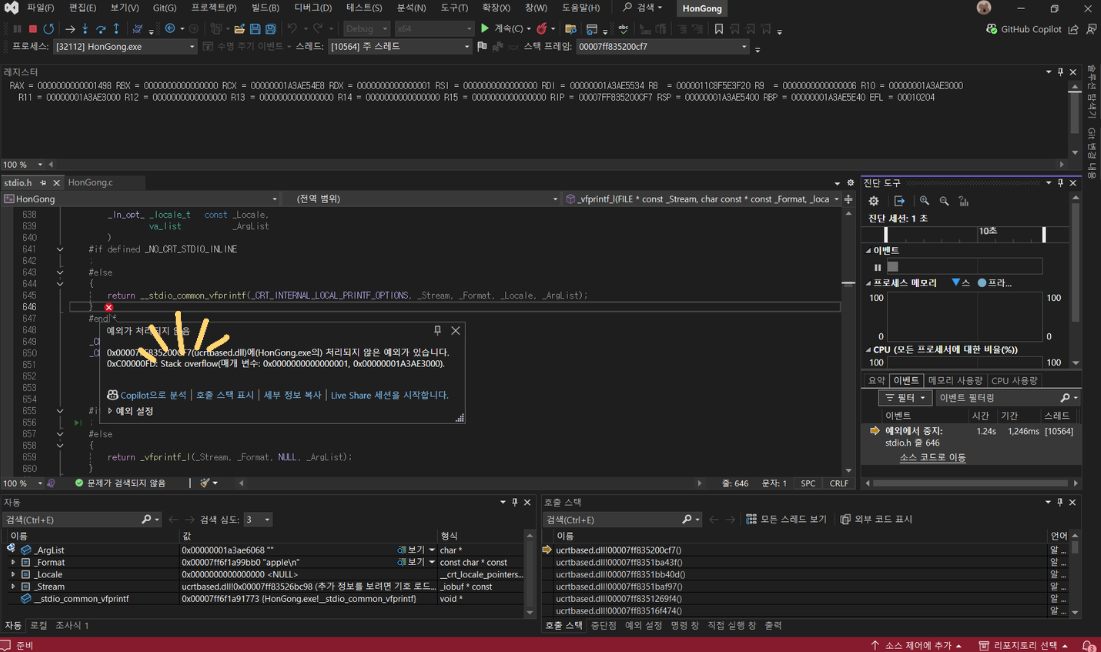1101x652 pixels.
Task: Click the diagnostic session timeline ruler
Action: (x=965, y=234)
